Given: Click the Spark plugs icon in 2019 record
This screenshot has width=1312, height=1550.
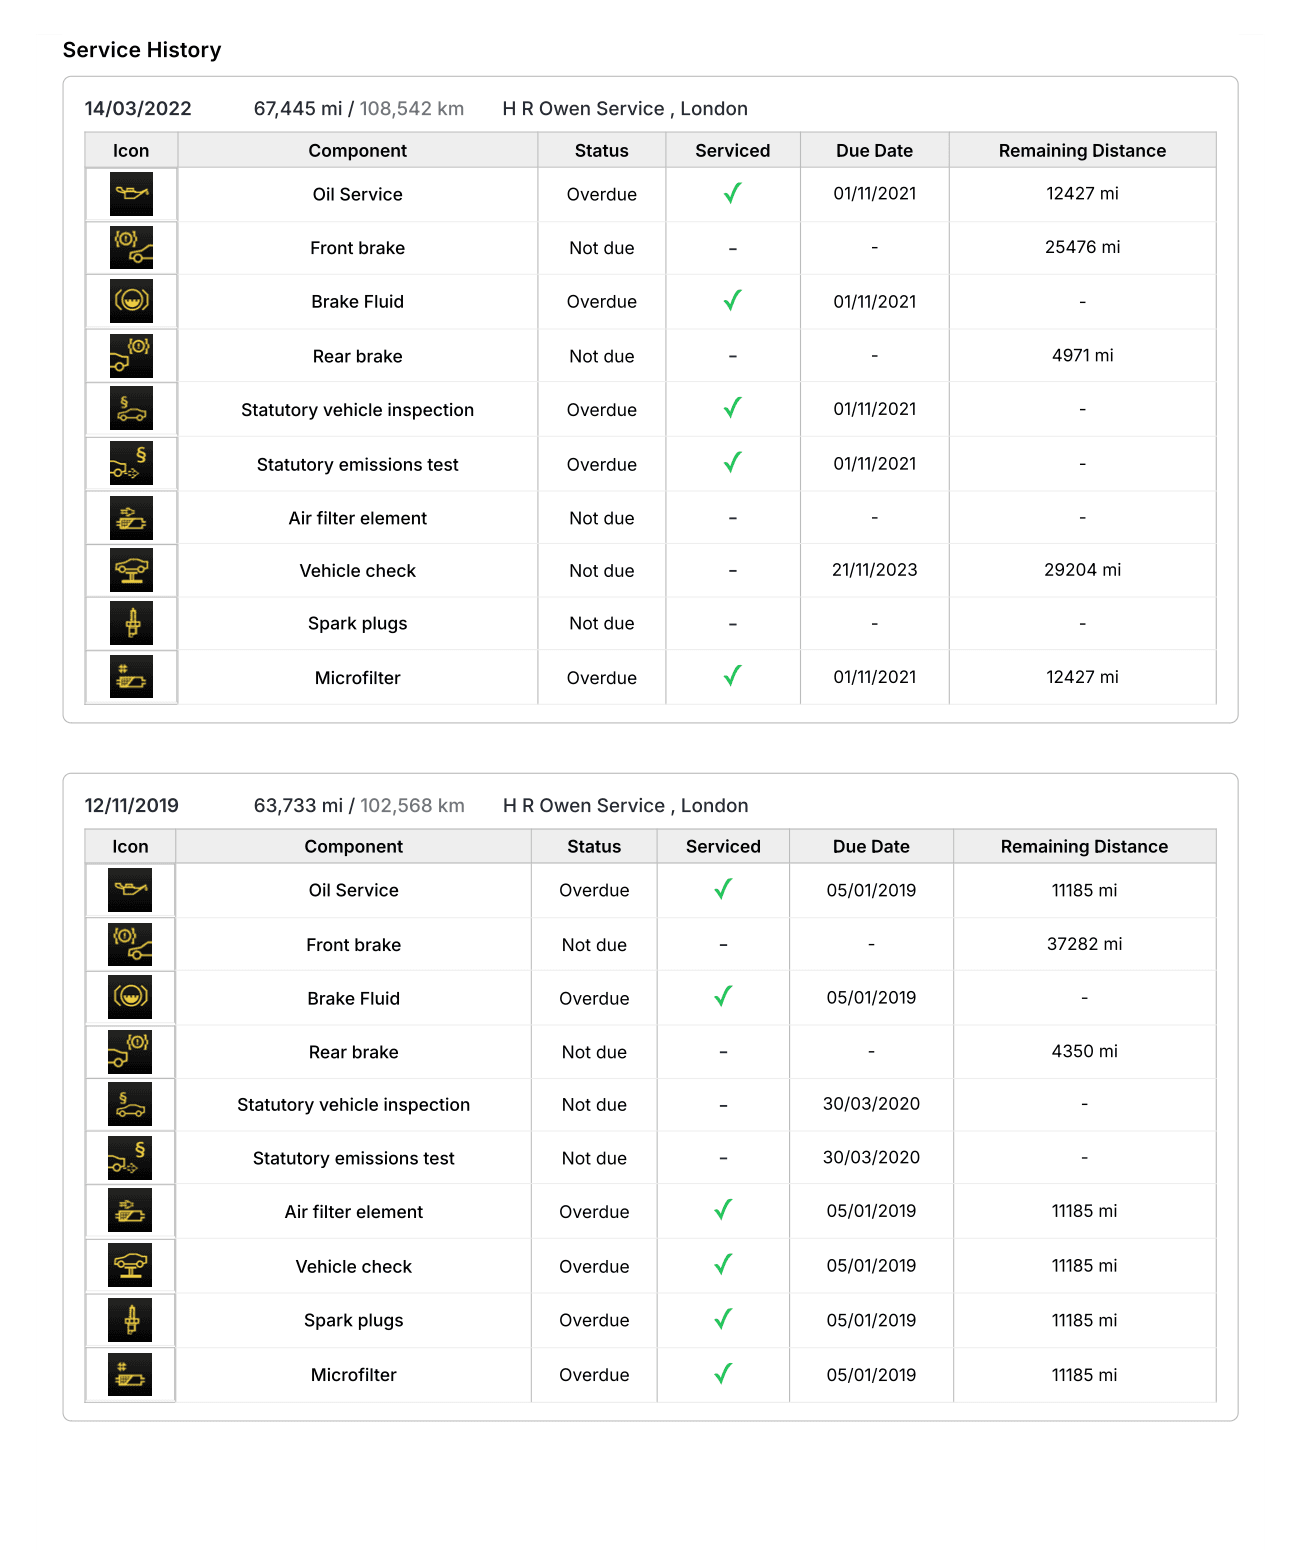Looking at the screenshot, I should (129, 1320).
